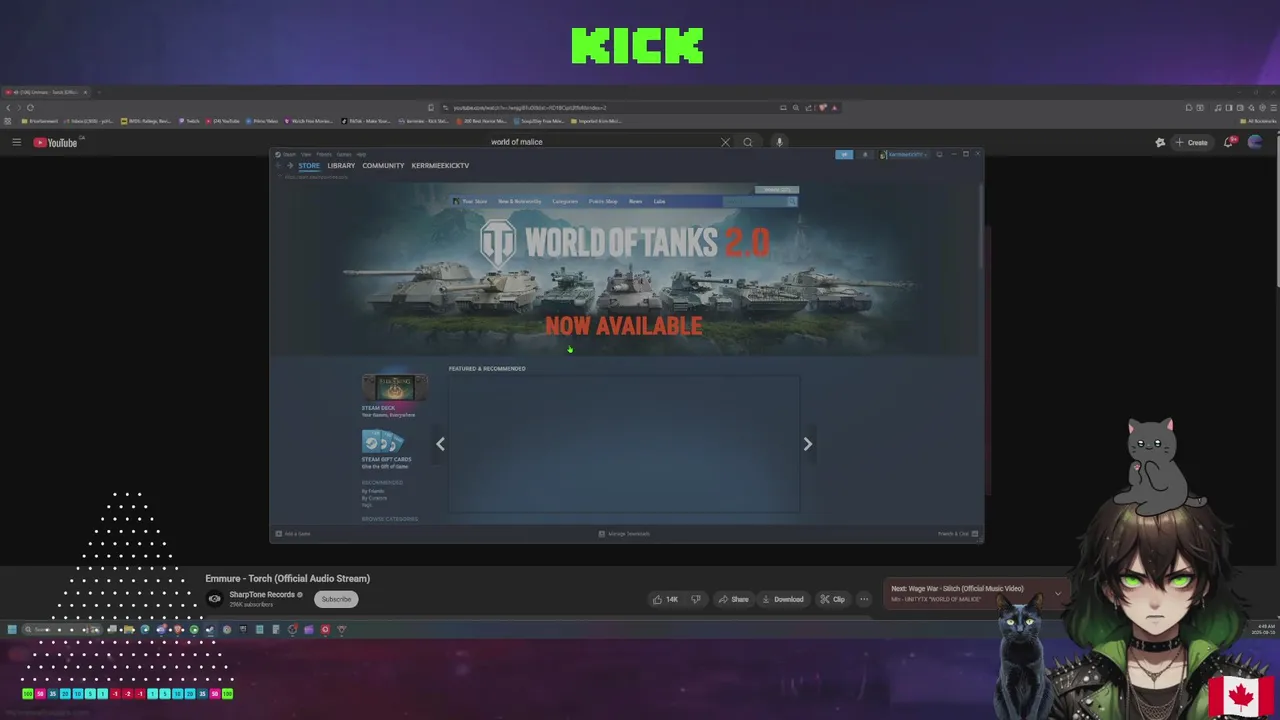Click the browser address bar URL
This screenshot has width=1280, height=720.
(x=530, y=108)
